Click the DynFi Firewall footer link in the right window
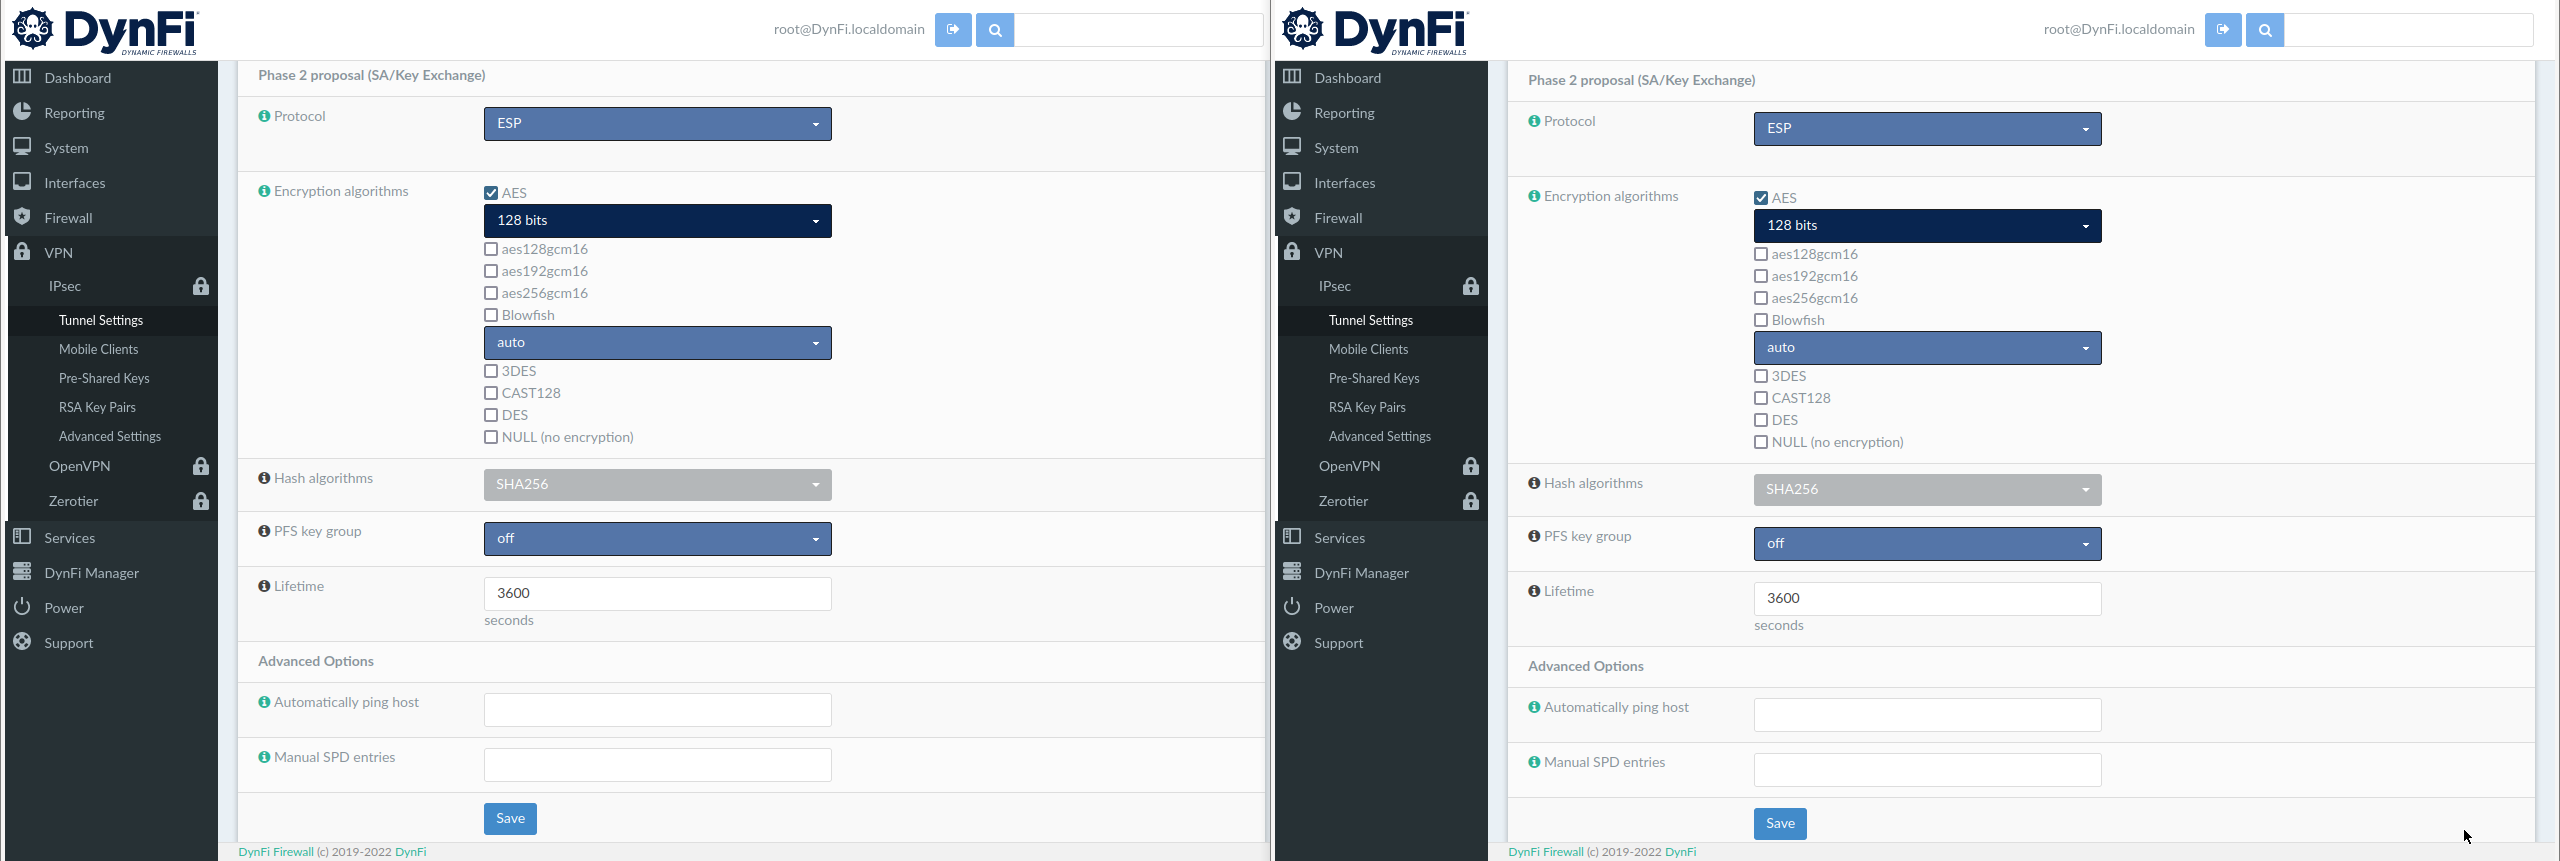2560x861 pixels. [x=1545, y=852]
